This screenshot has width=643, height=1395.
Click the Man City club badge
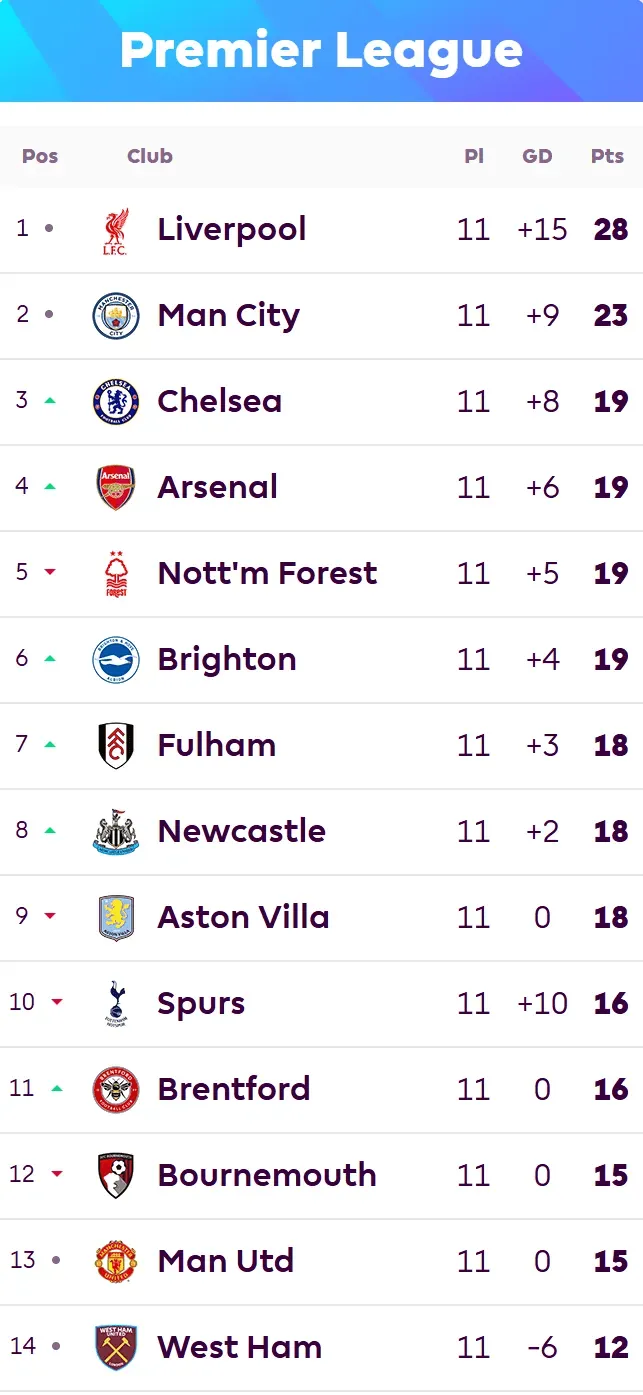coord(116,316)
